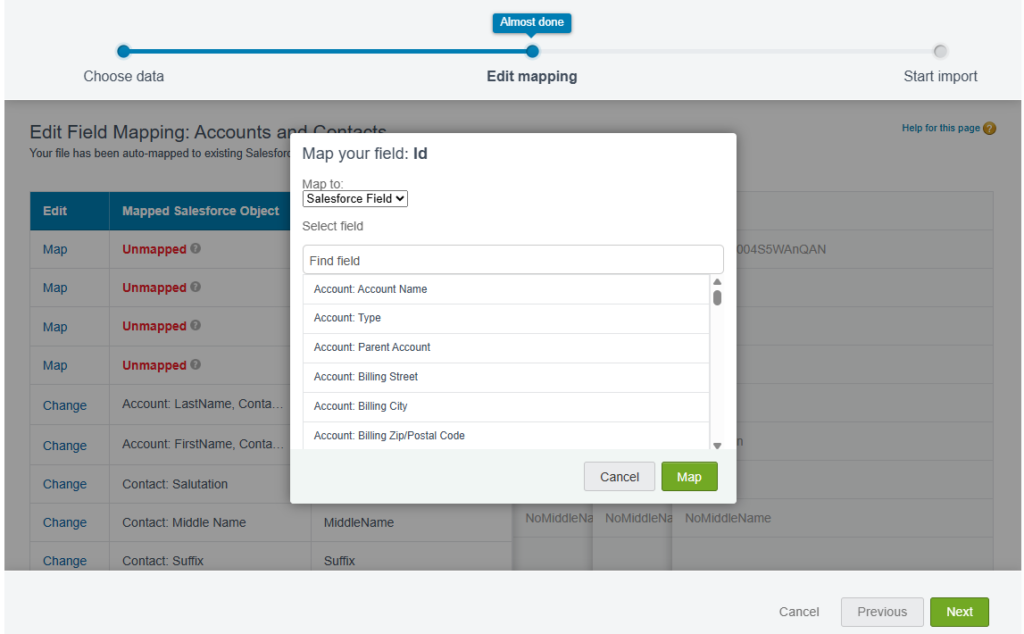The width and height of the screenshot is (1024, 634).
Task: Click the Contact: Salutation cell
Action: pos(210,484)
